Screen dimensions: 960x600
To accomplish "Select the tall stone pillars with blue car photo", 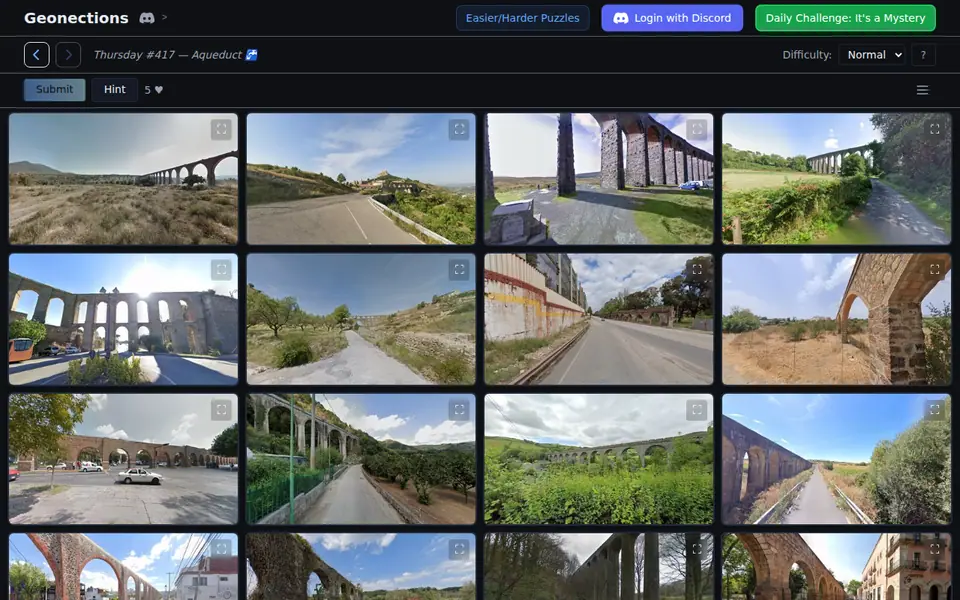I will [599, 179].
